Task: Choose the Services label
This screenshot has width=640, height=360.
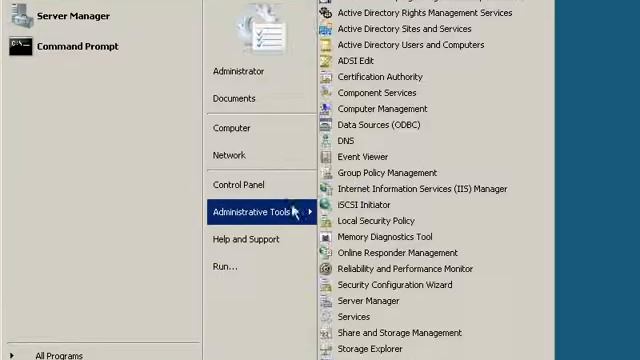Action: coord(353,317)
